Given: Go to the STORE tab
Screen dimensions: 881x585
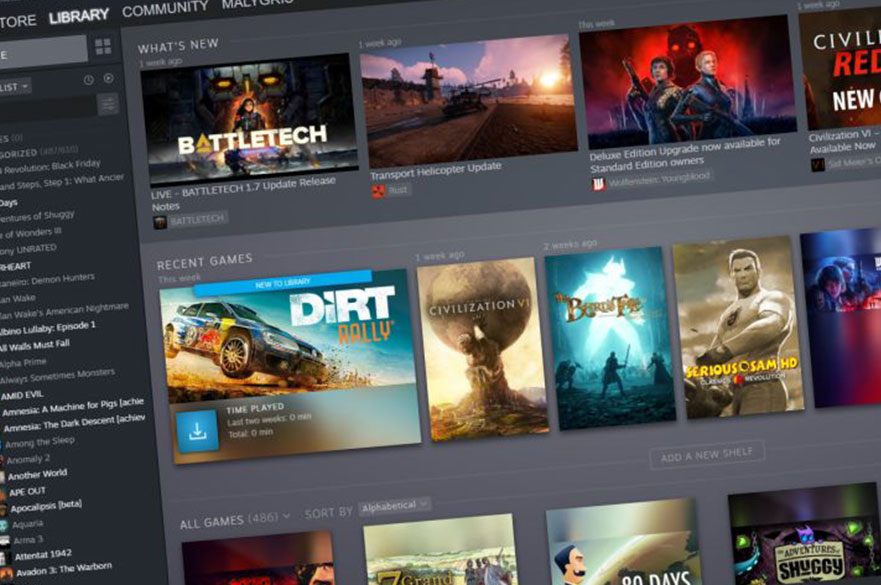Looking at the screenshot, I should pyautogui.click(x=17, y=21).
